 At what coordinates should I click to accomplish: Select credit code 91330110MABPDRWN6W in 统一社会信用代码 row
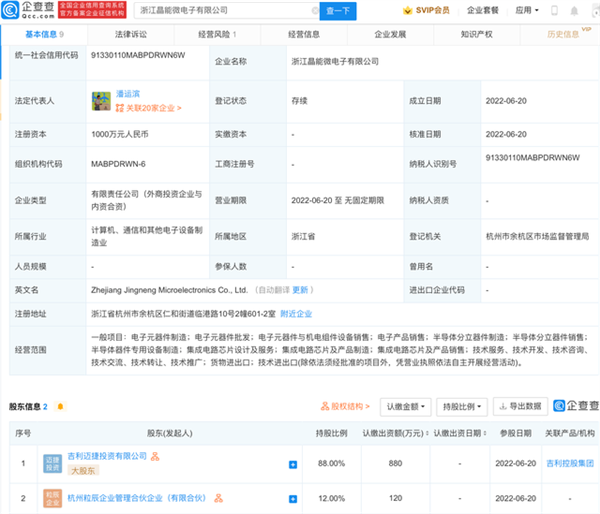[x=138, y=55]
